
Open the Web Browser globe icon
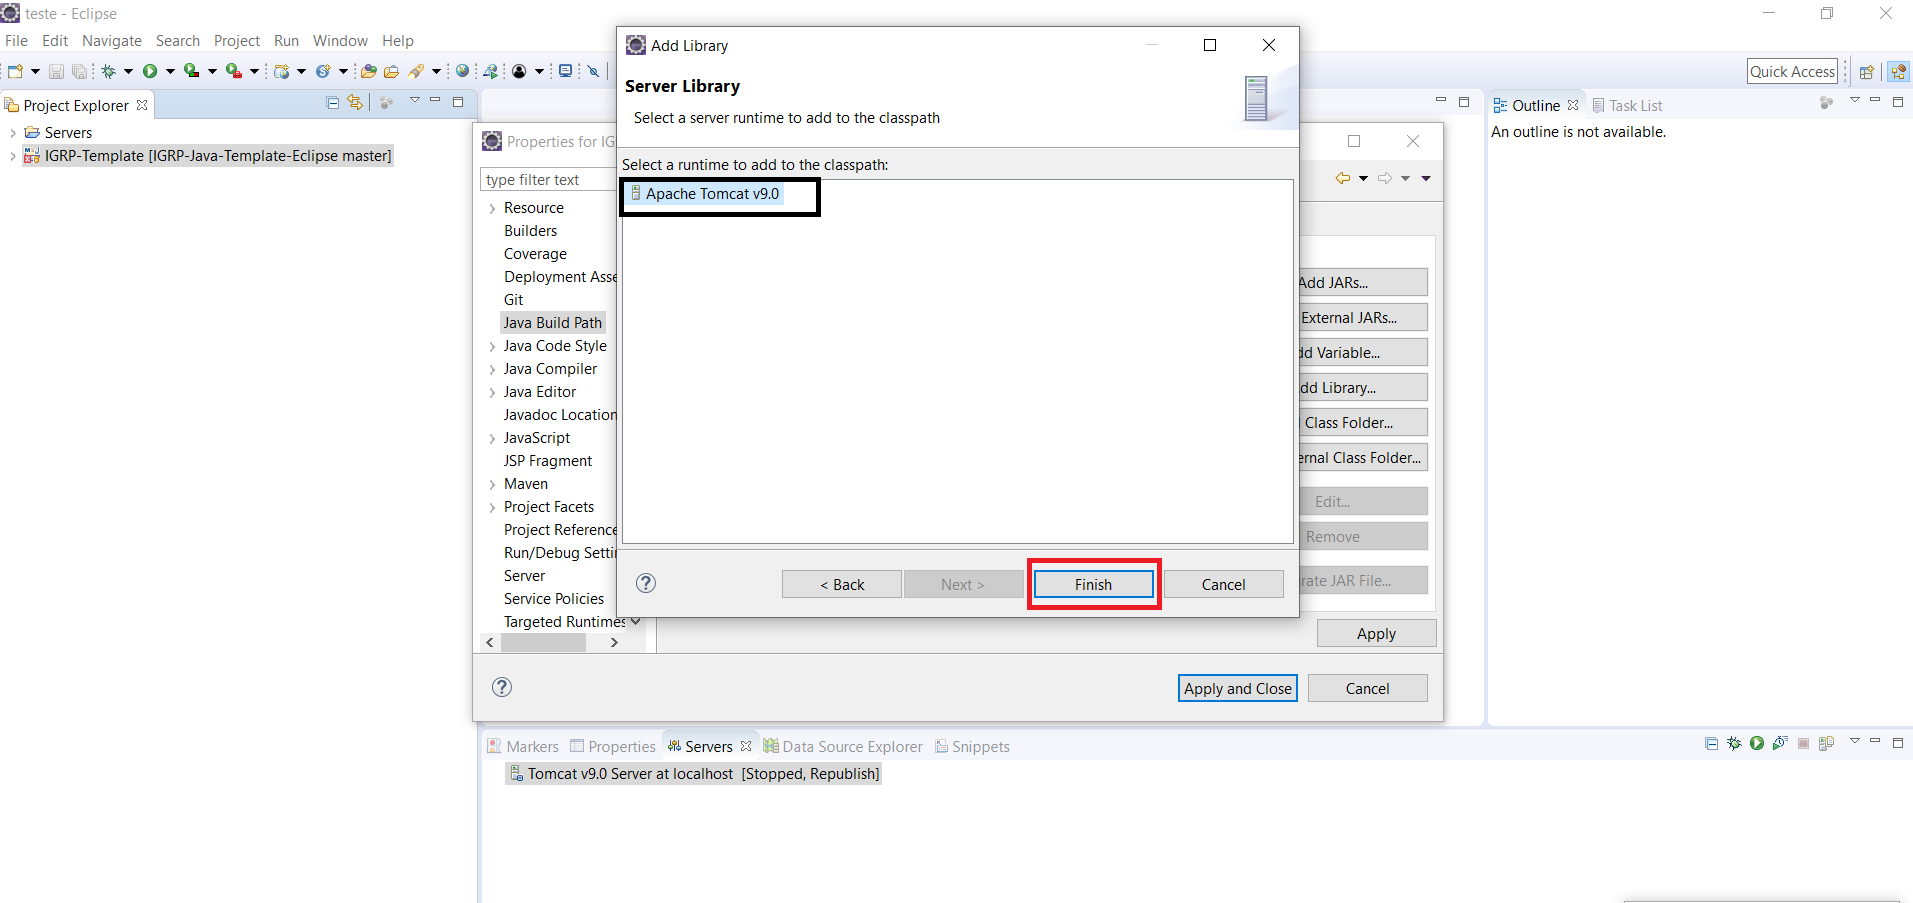(462, 71)
